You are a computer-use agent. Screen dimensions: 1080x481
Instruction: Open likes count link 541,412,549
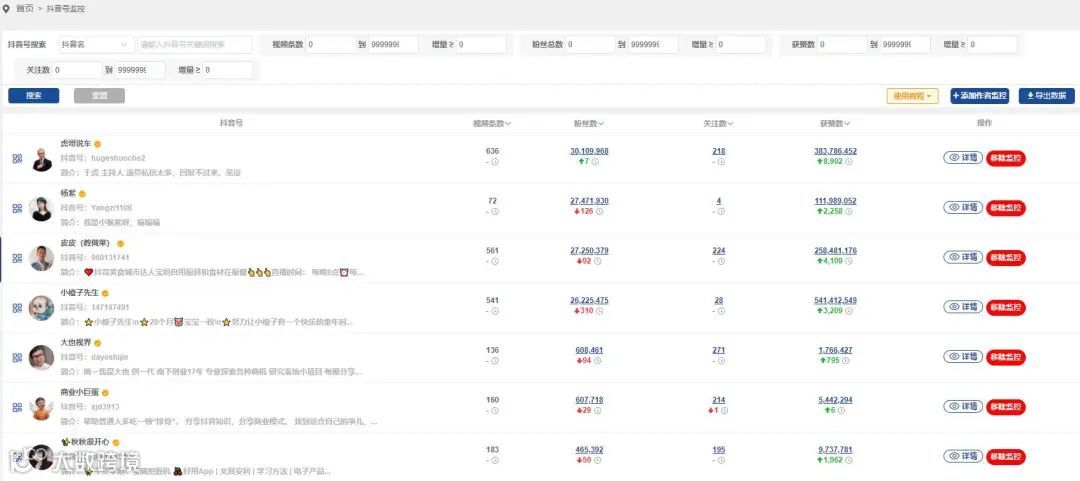(835, 300)
